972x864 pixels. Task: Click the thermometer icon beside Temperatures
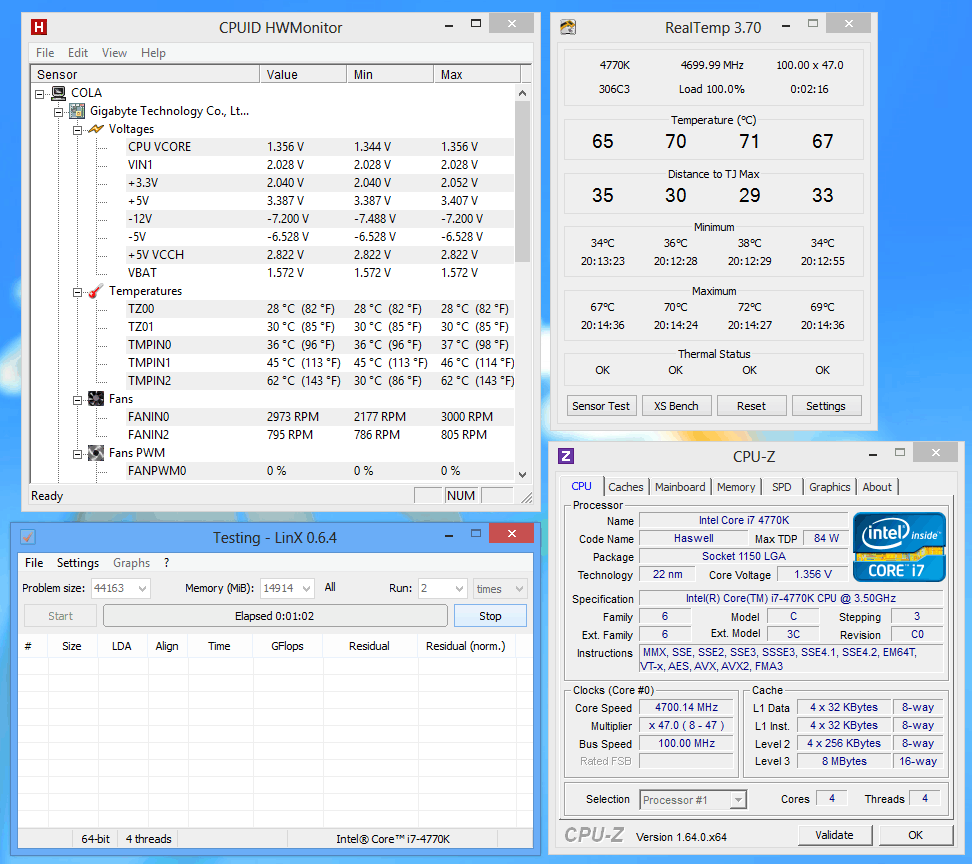pos(96,291)
